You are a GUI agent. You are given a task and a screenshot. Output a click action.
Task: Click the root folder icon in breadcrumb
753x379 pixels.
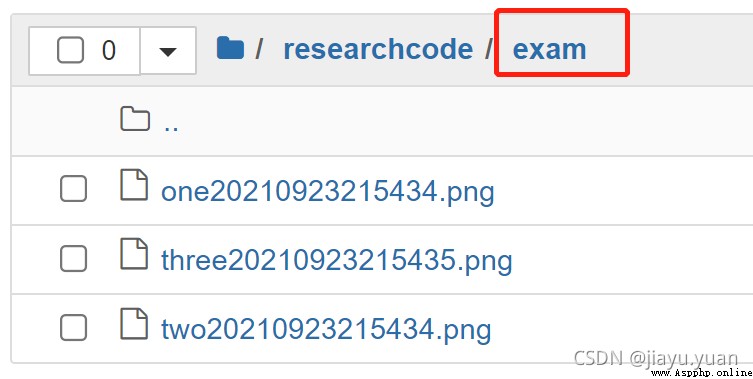230,49
